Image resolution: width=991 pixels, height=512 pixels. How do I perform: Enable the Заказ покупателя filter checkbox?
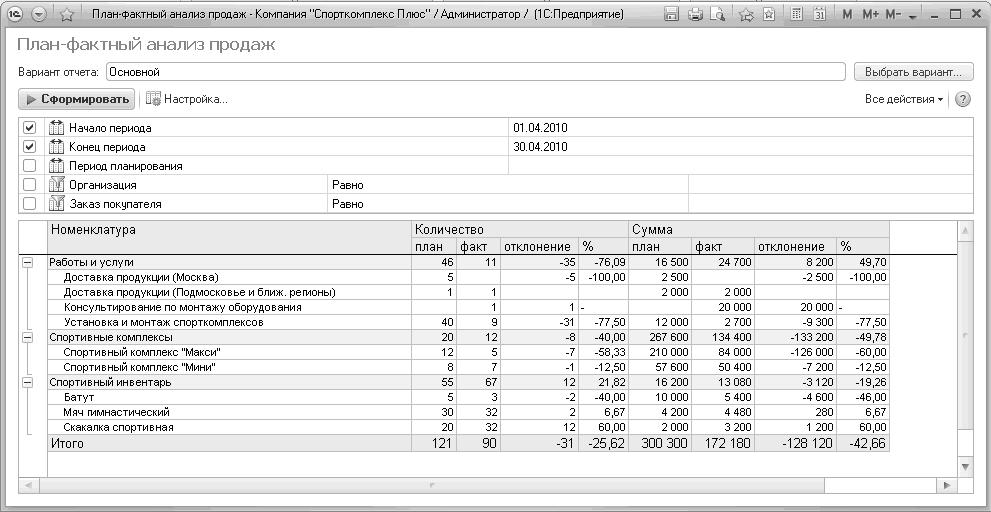point(29,204)
